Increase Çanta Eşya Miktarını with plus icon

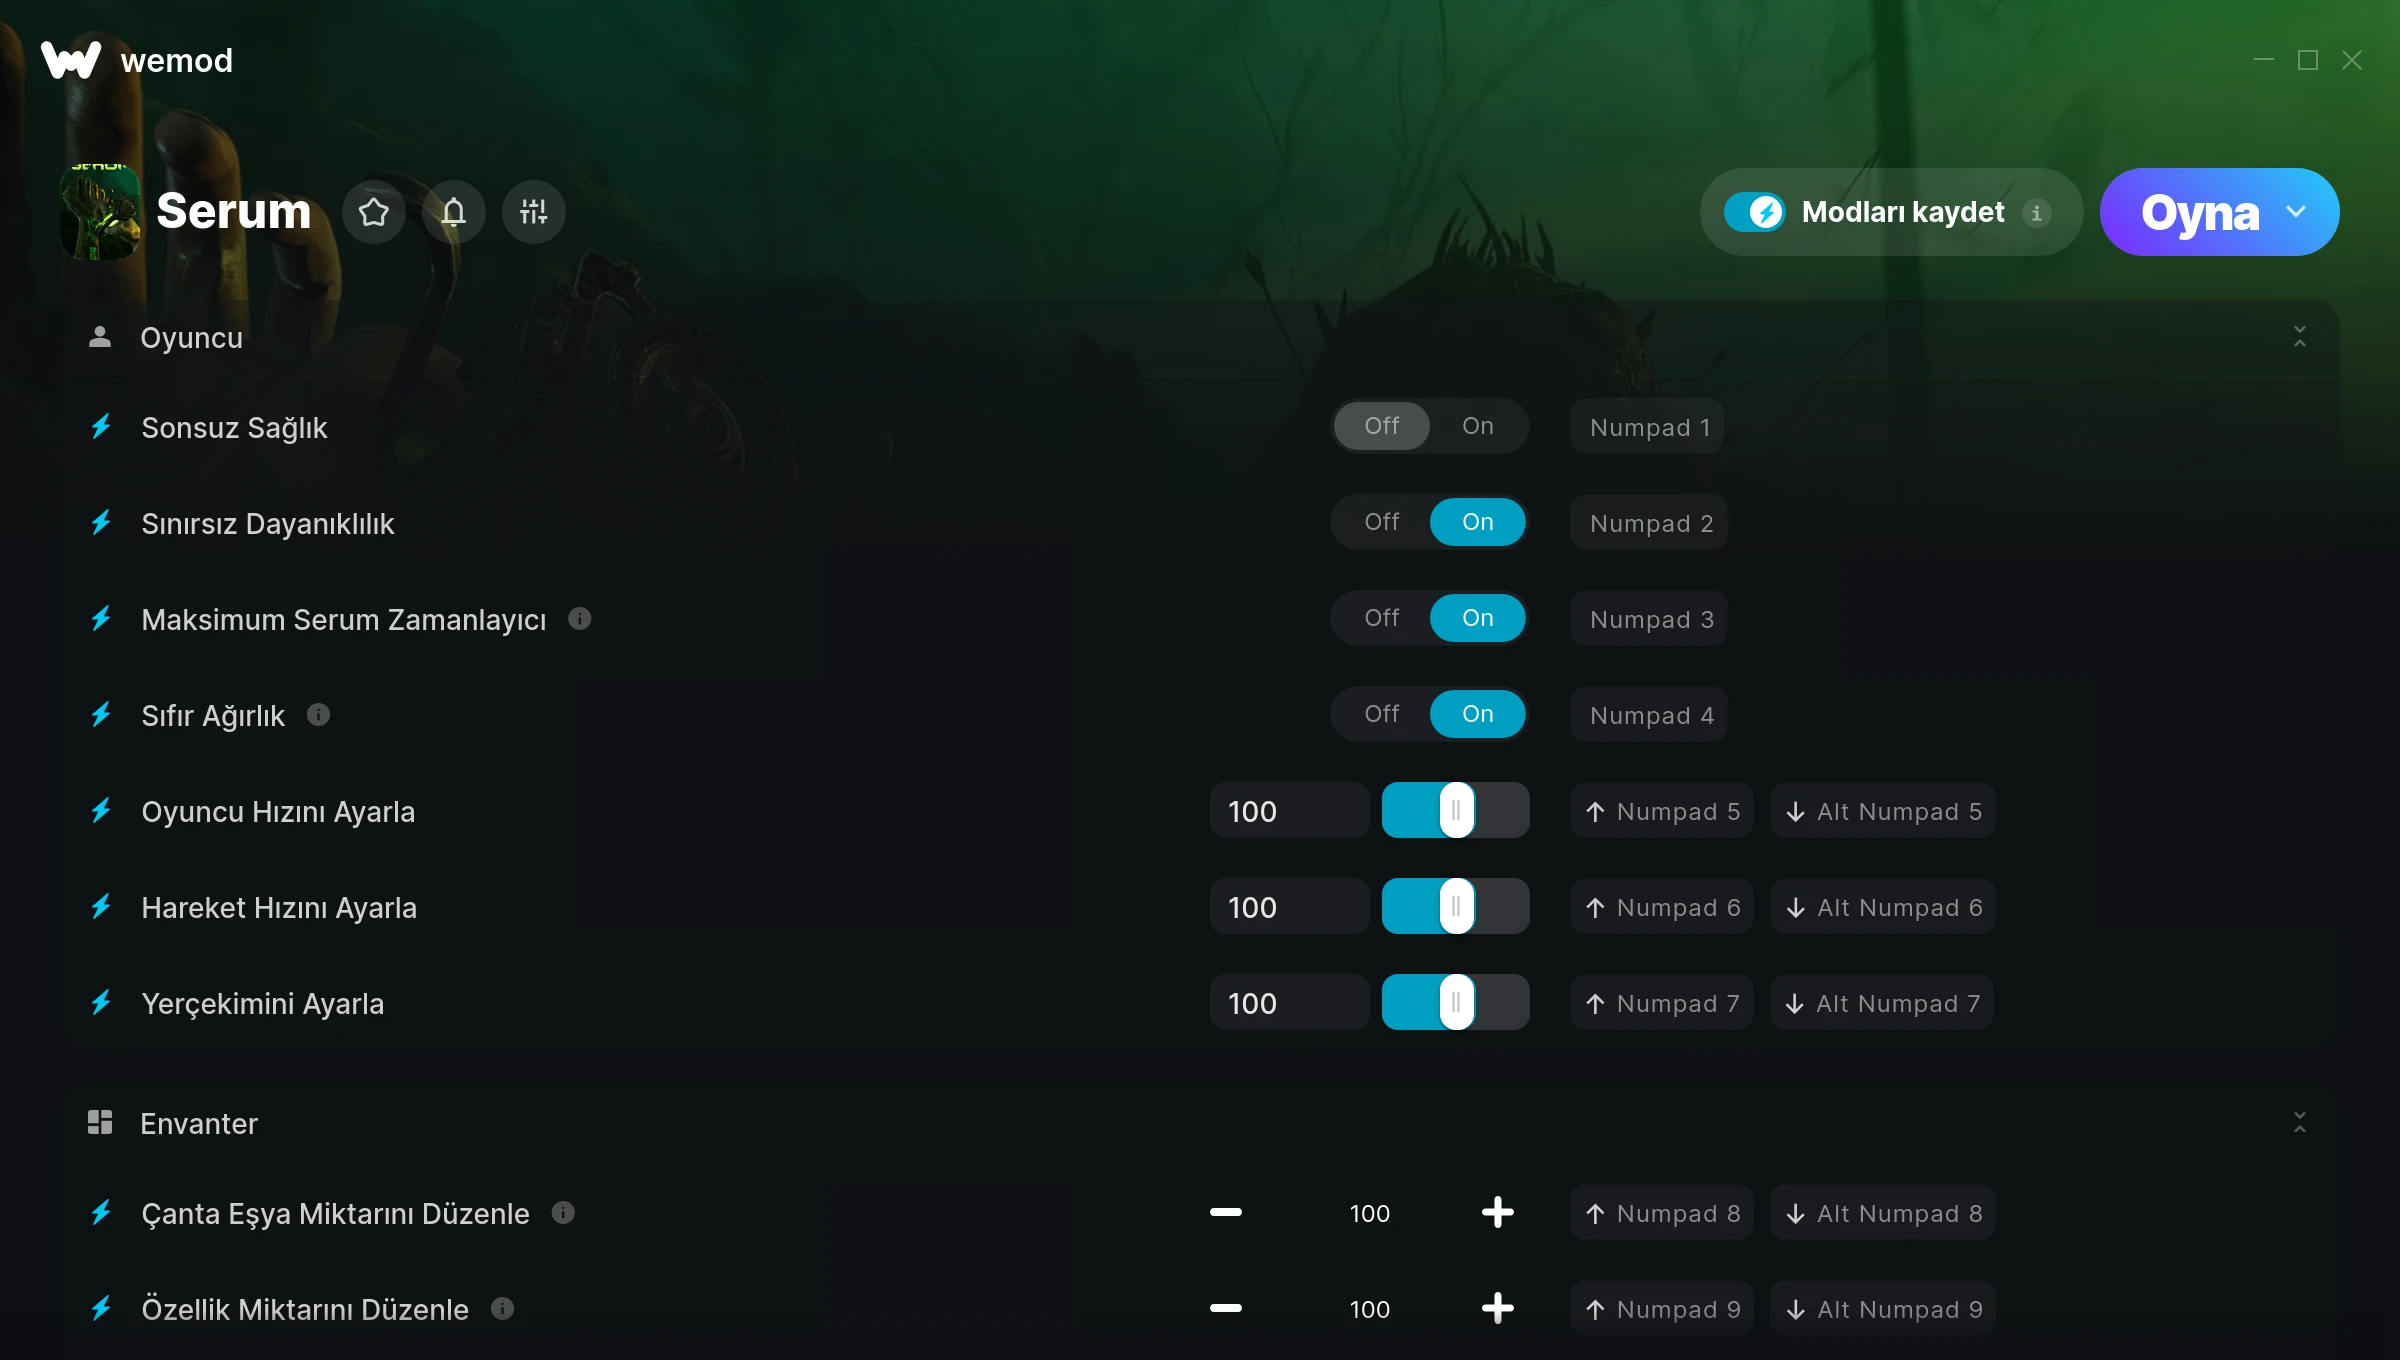(x=1498, y=1213)
